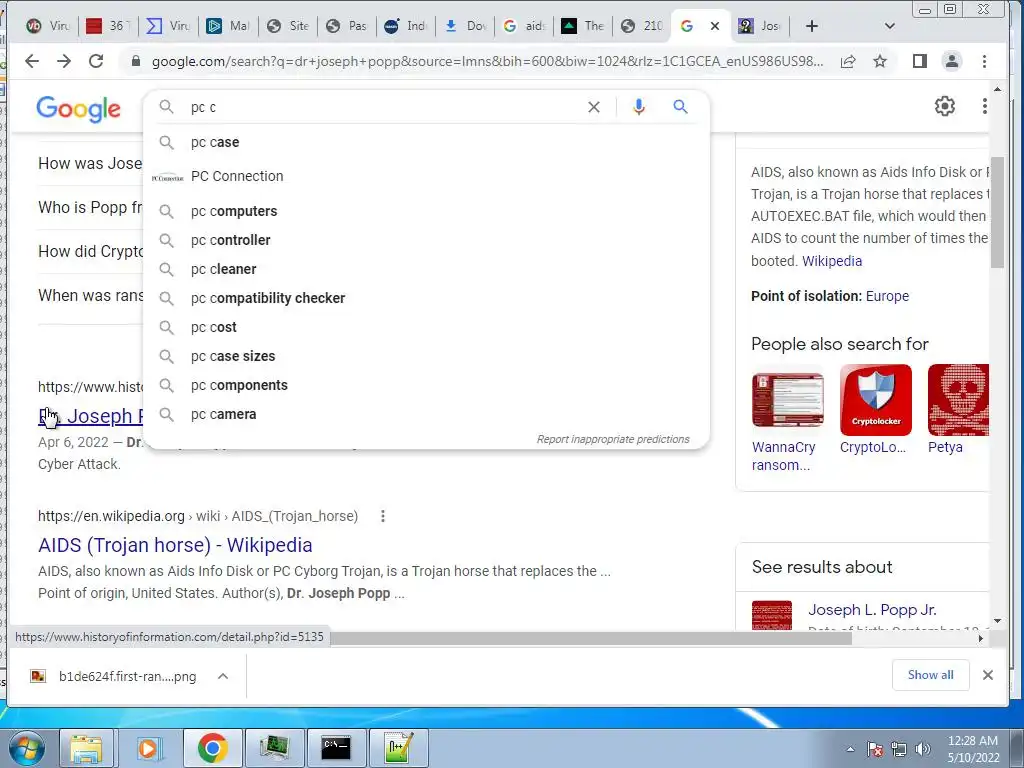Select the 'pc cleaner' suggestion
This screenshot has width=1024, height=768.
426,269
